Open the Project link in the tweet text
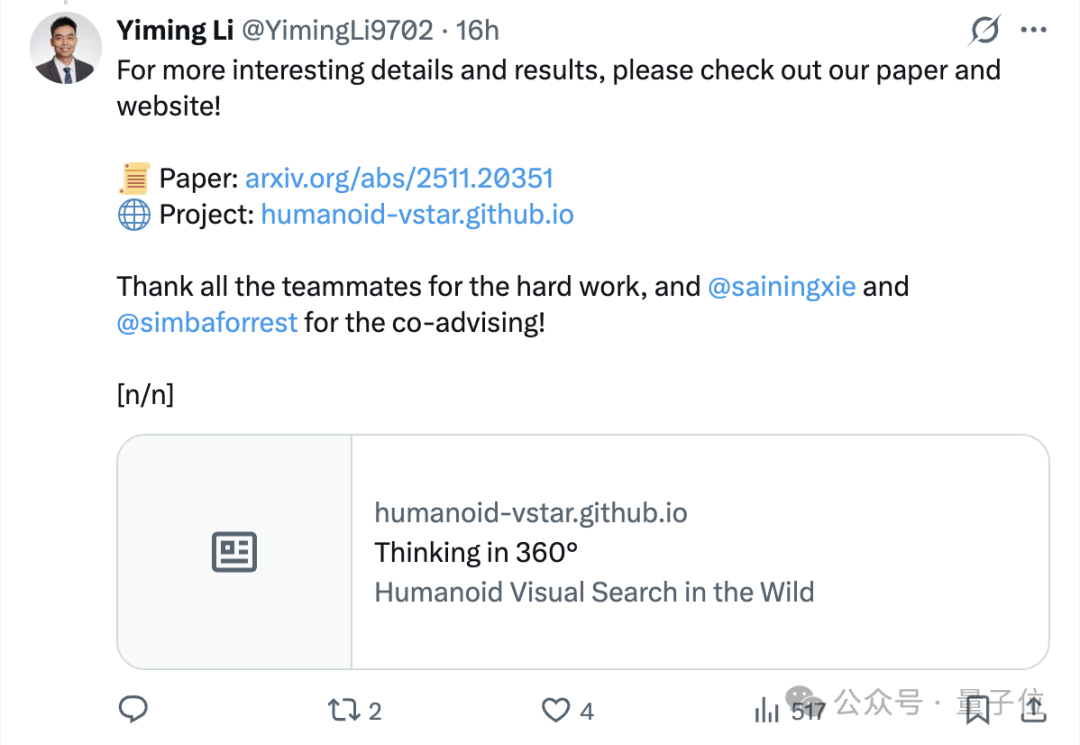The image size is (1080, 745). (417, 215)
